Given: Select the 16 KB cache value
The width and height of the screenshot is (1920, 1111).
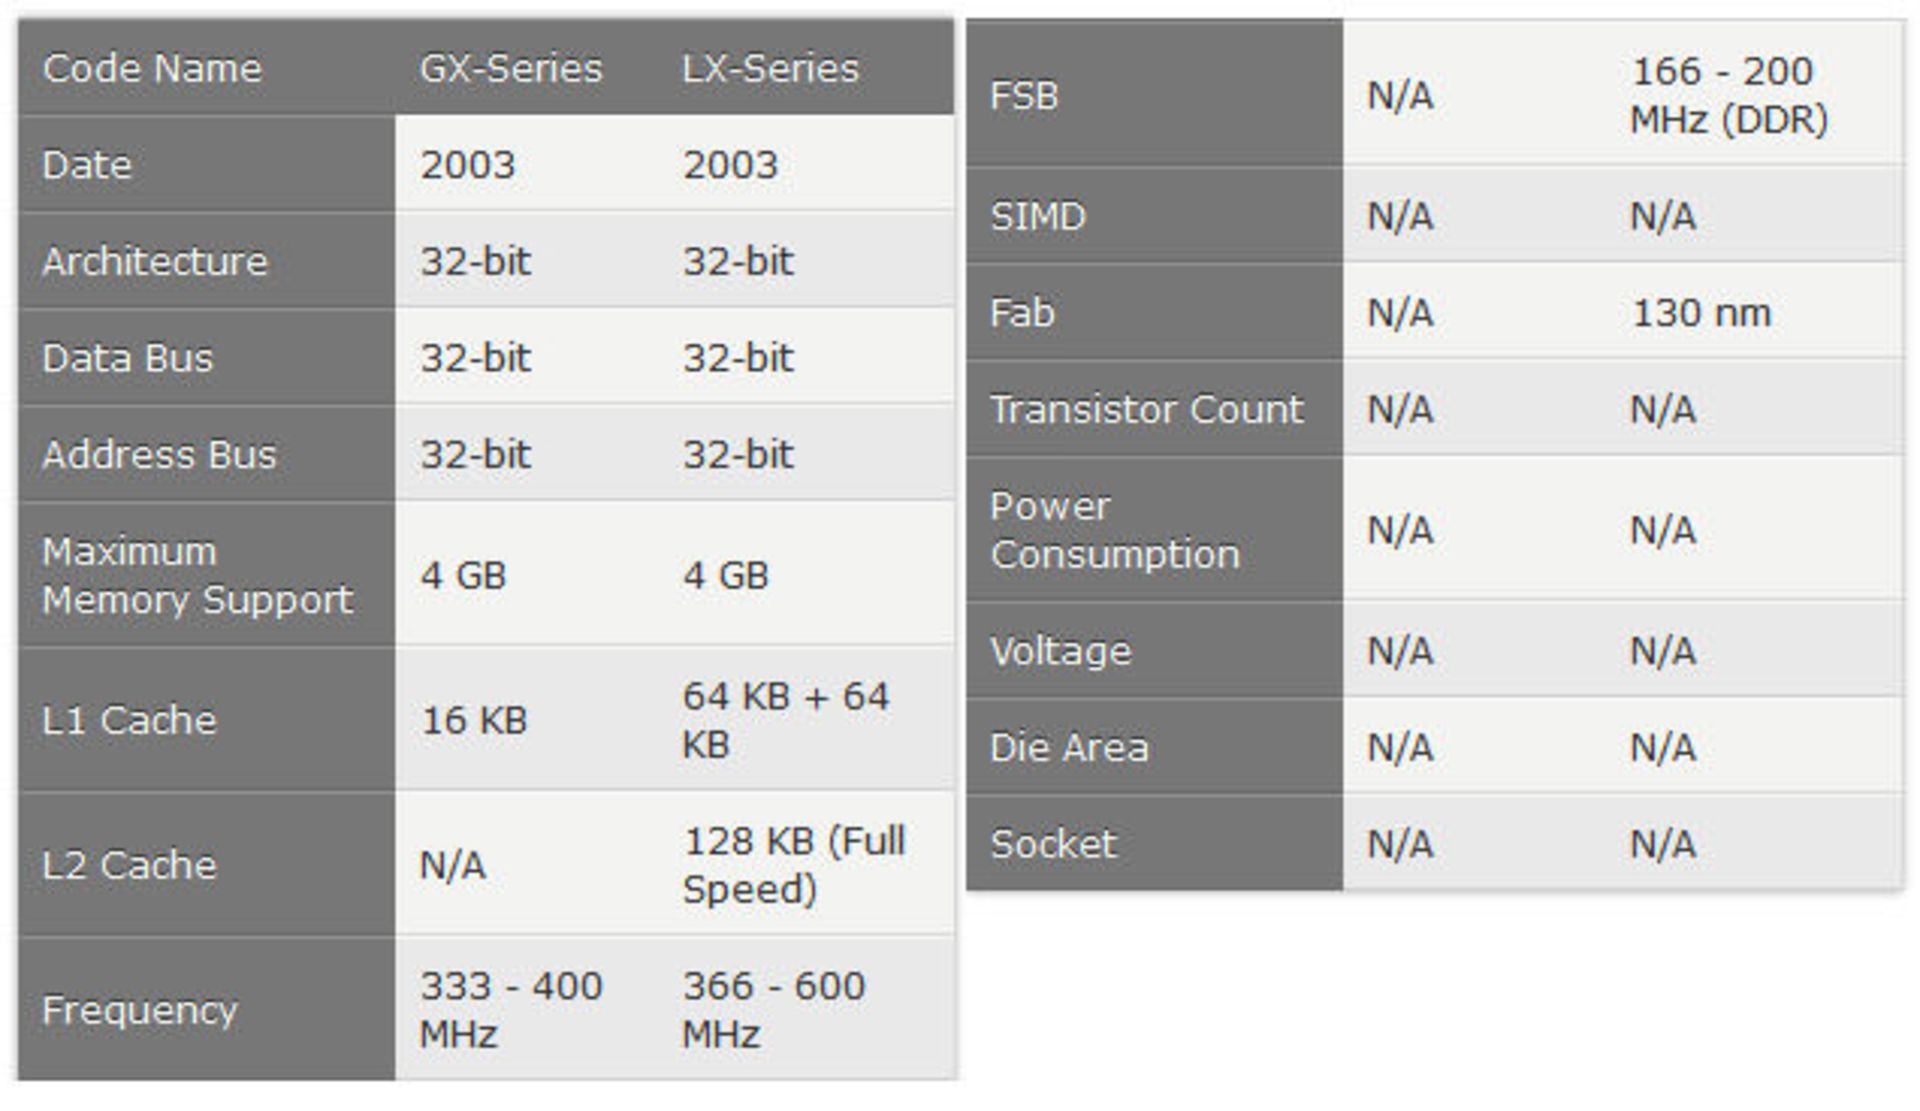Looking at the screenshot, I should [473, 720].
